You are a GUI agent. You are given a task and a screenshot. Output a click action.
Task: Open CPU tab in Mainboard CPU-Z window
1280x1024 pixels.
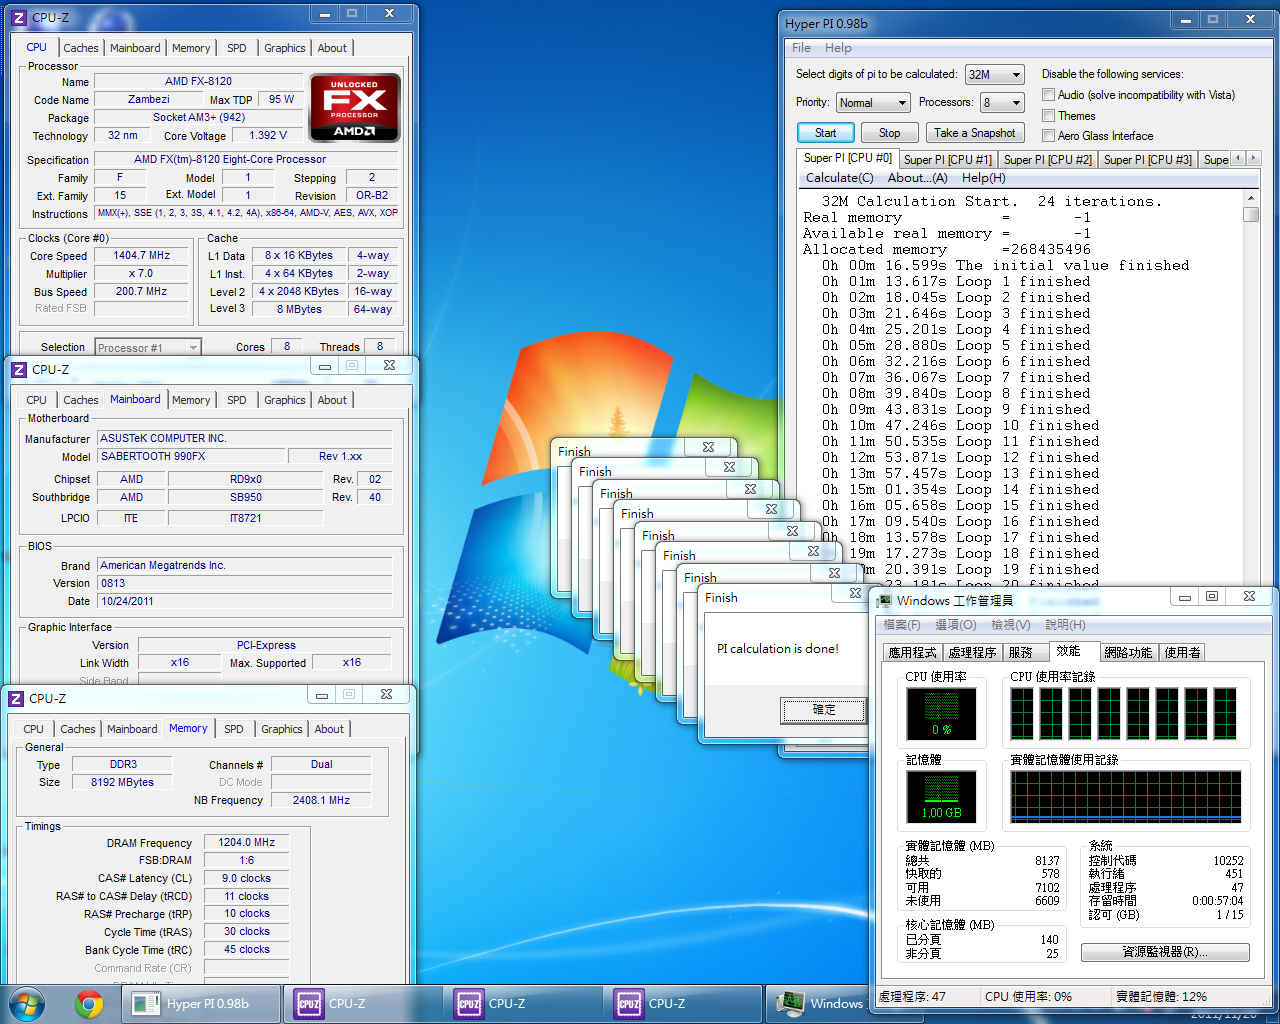tap(36, 400)
